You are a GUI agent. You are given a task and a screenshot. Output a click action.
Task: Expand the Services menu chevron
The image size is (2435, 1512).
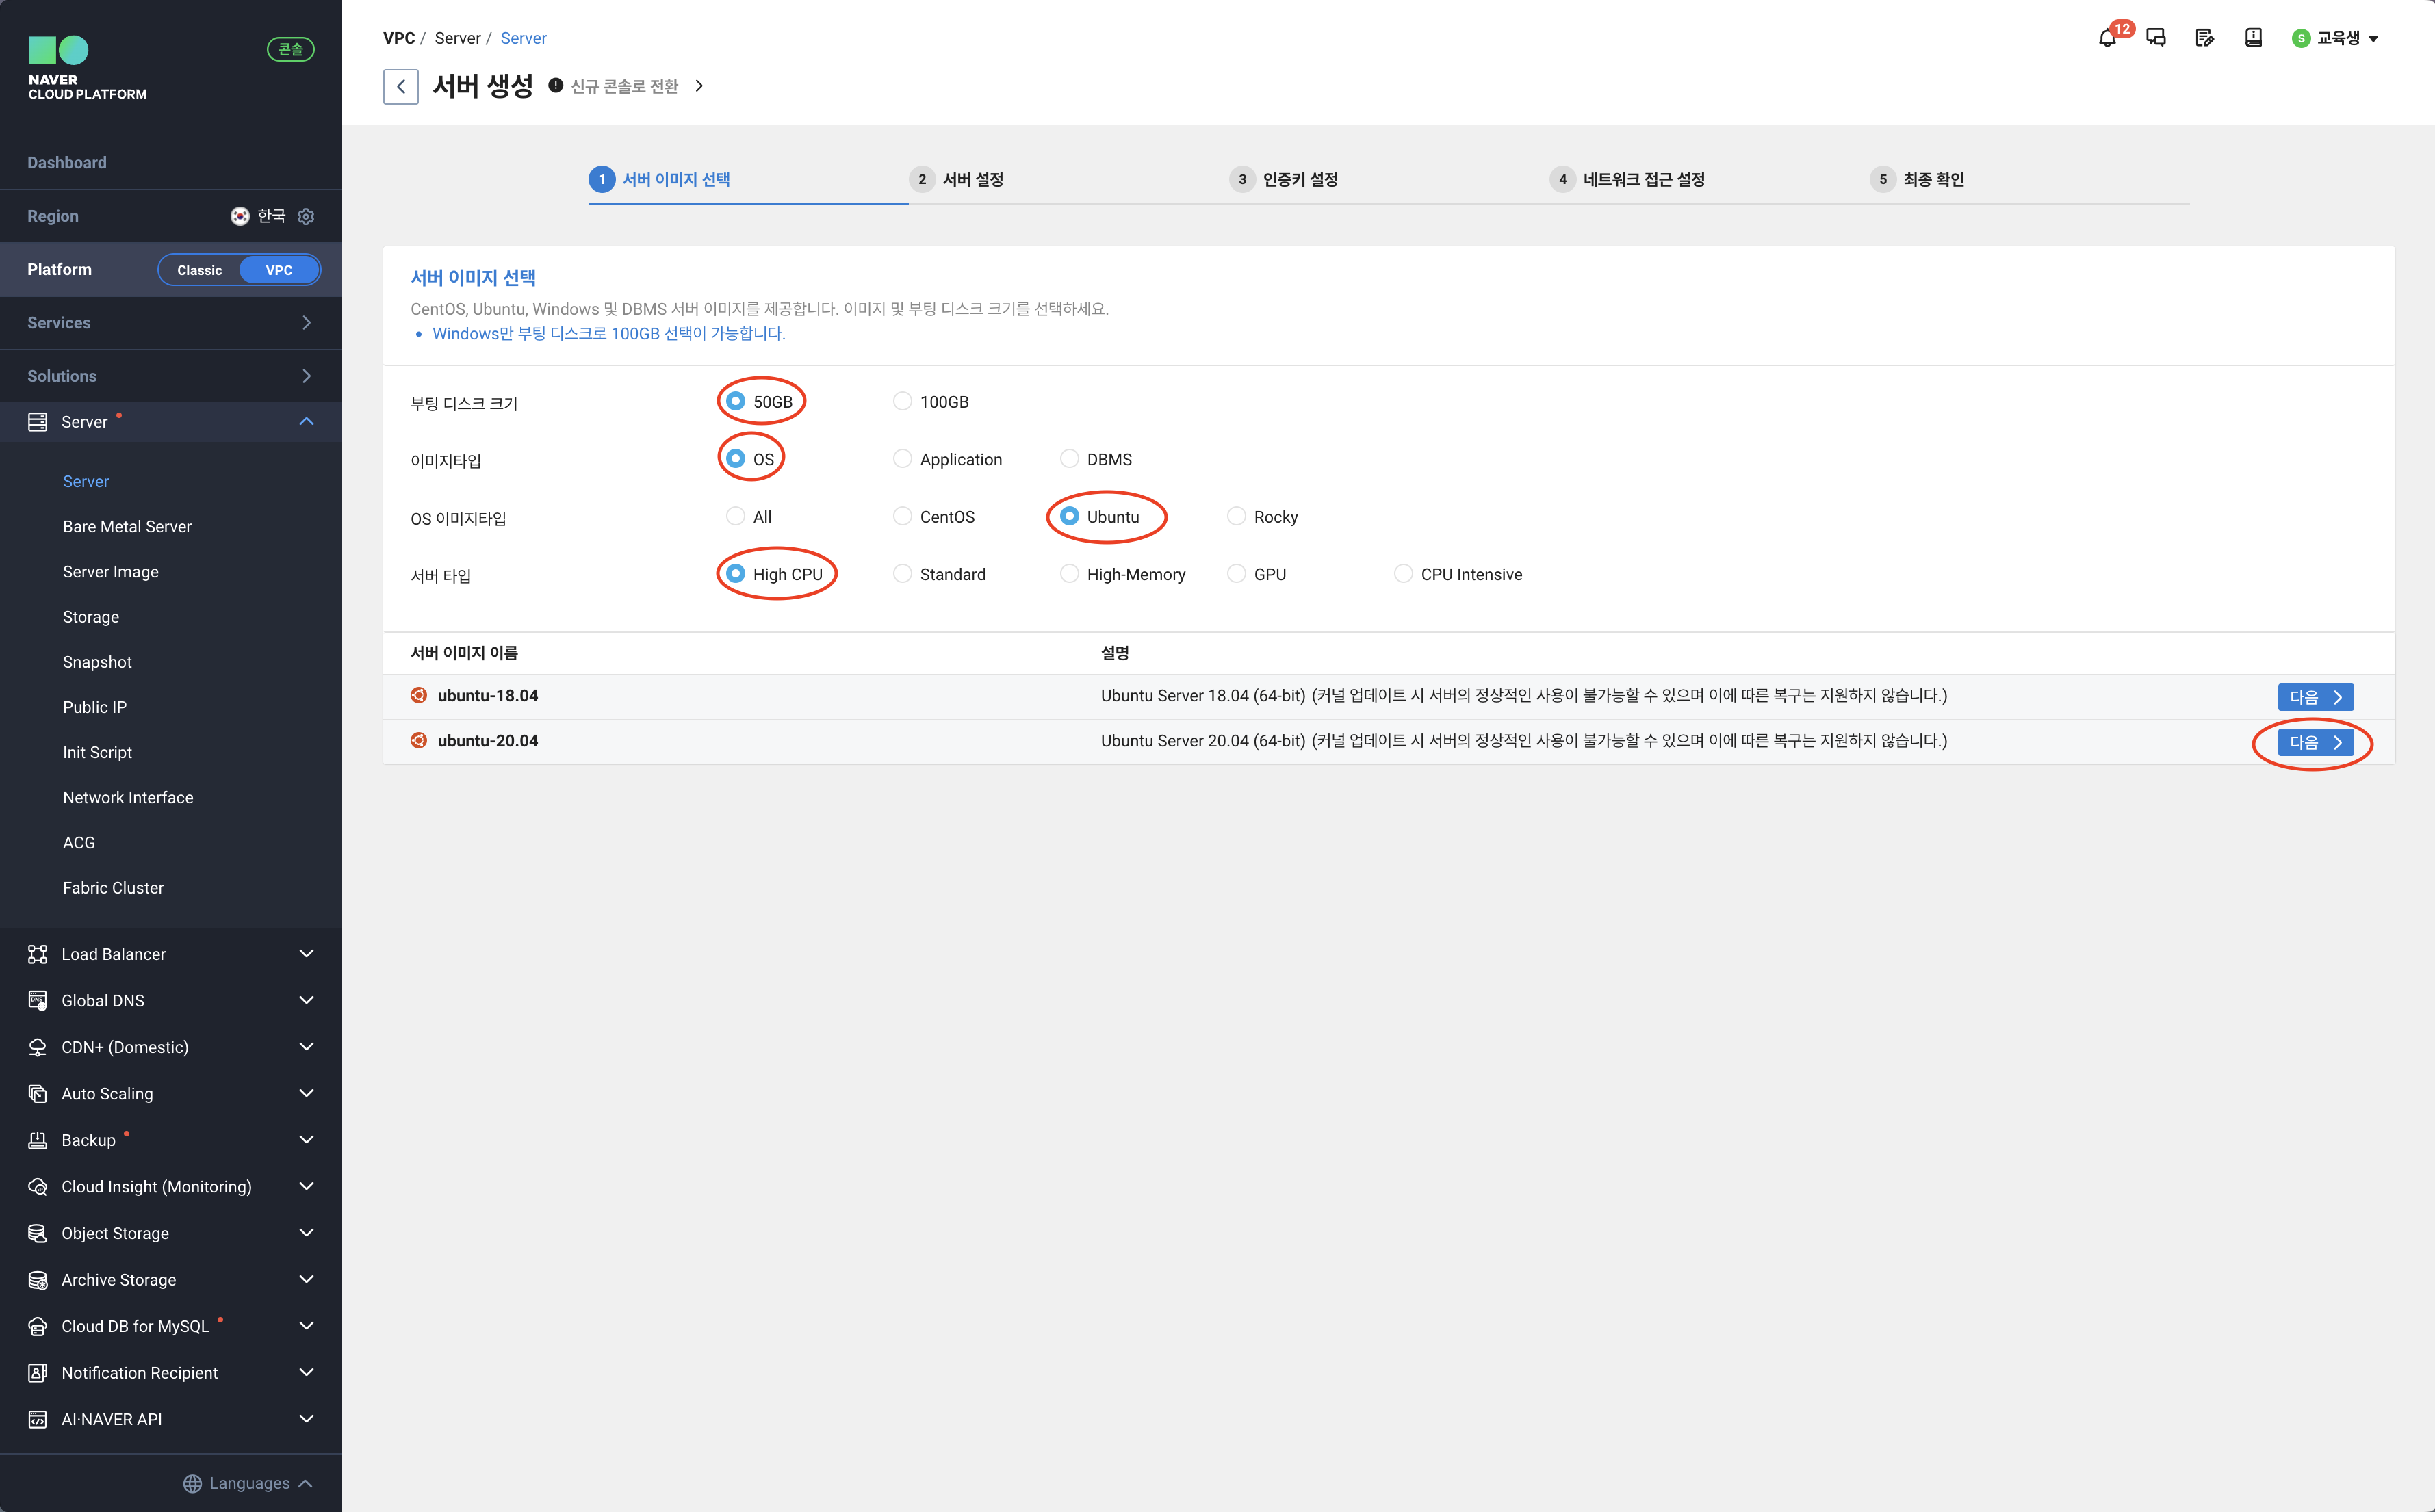coord(306,323)
